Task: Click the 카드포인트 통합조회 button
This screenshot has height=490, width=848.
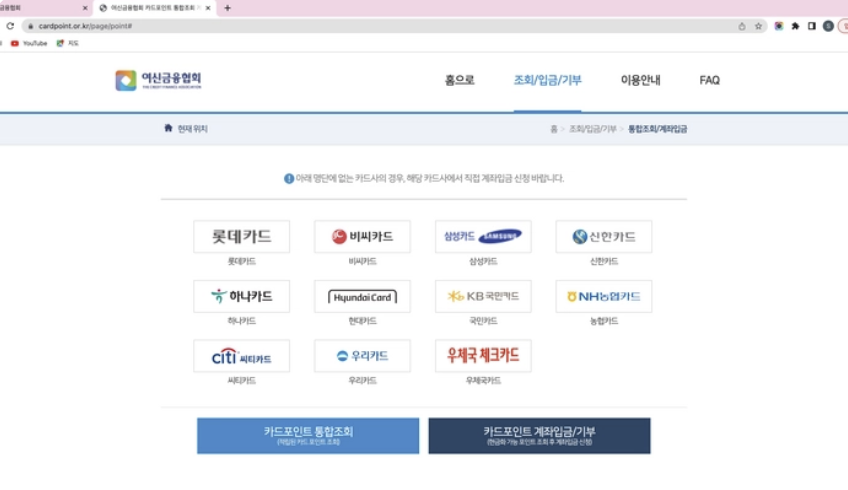Action: [308, 435]
